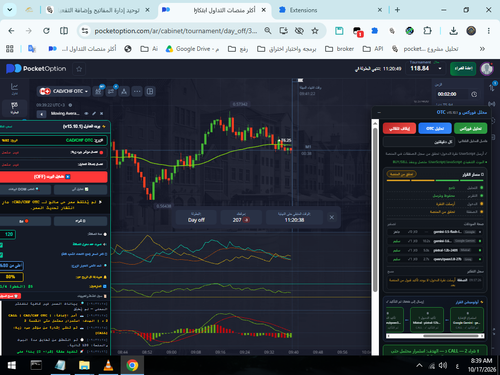Click the DOM inspect button in bot panel

(25, 189)
